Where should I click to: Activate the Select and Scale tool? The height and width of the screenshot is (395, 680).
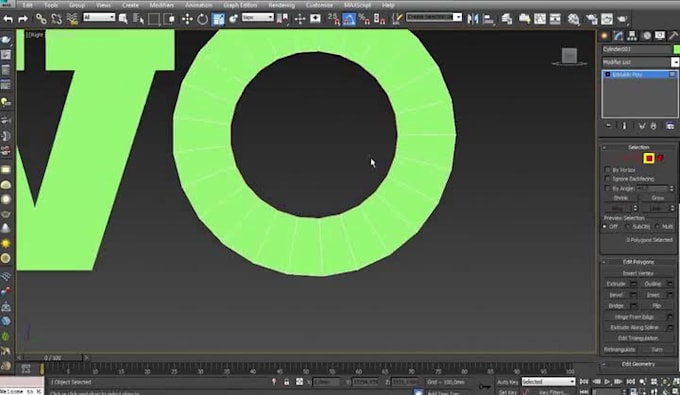click(x=219, y=19)
